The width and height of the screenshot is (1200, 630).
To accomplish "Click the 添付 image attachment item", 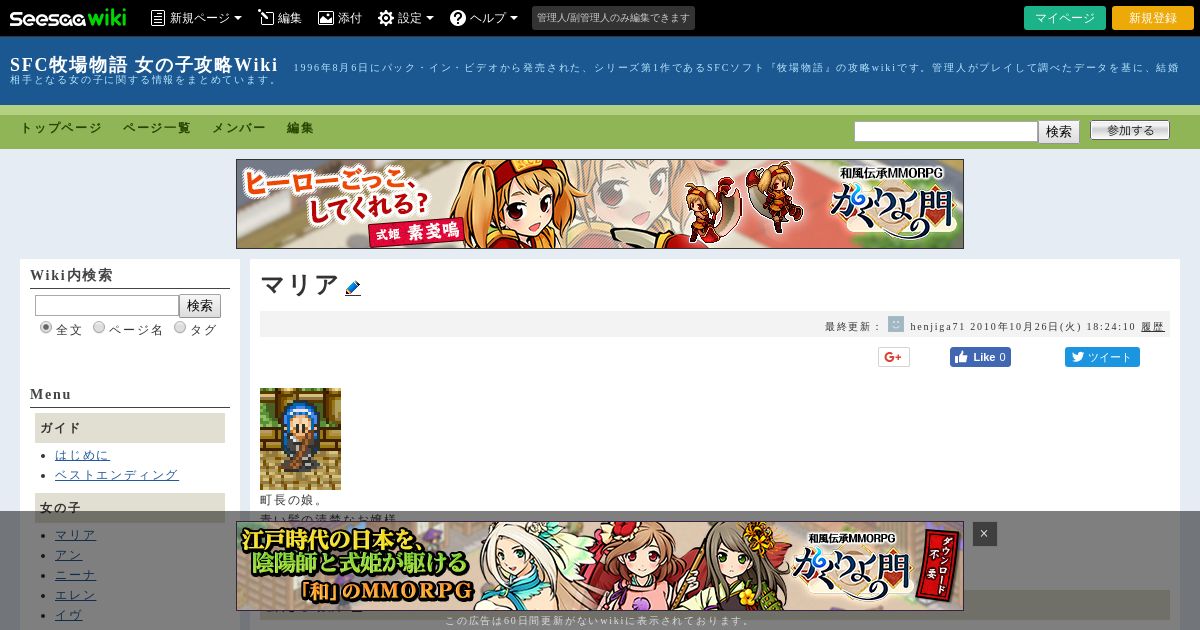I will click(340, 18).
